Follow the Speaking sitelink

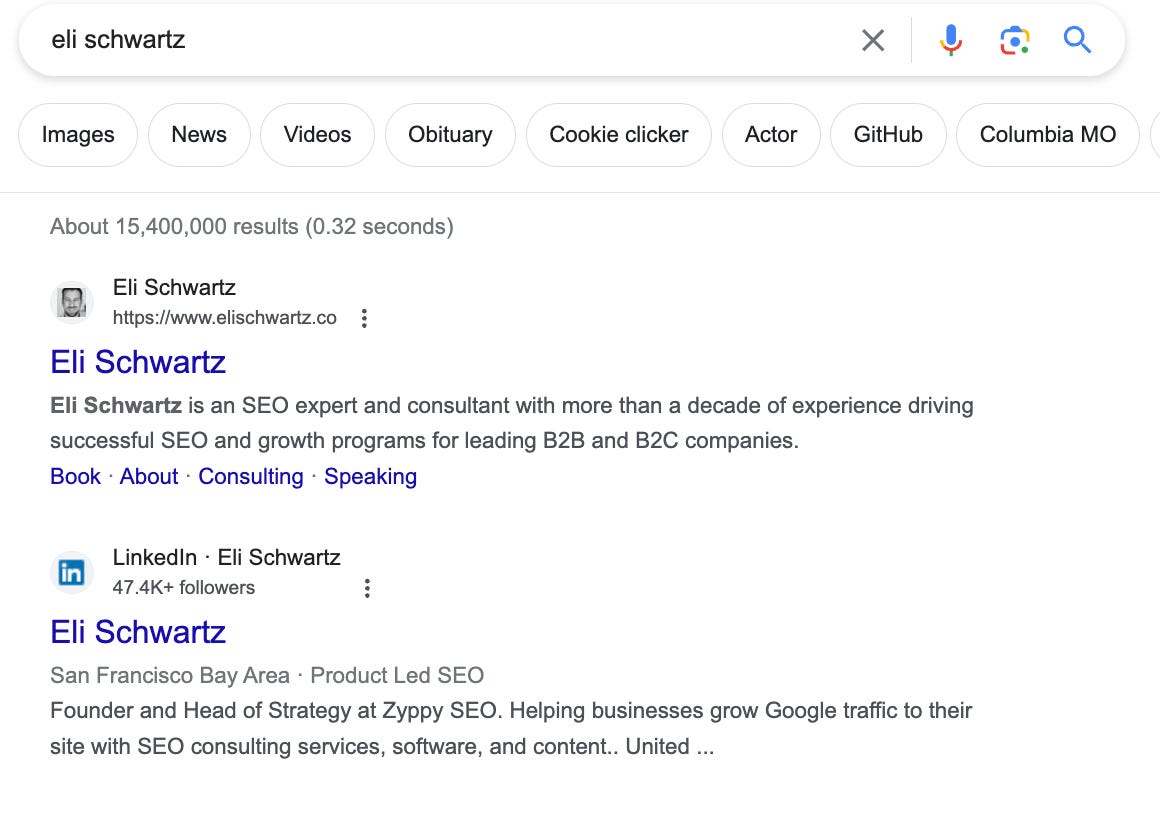[371, 476]
